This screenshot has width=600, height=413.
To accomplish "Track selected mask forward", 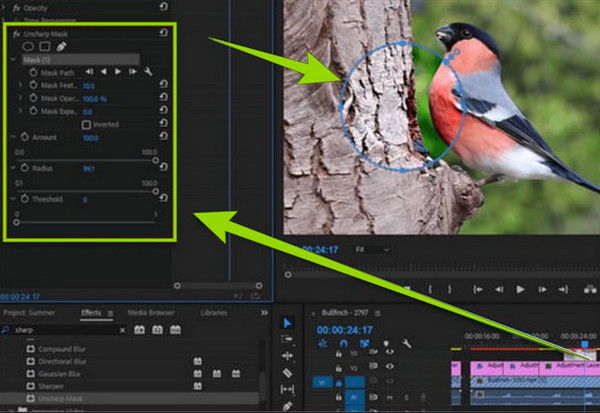I will pos(118,72).
